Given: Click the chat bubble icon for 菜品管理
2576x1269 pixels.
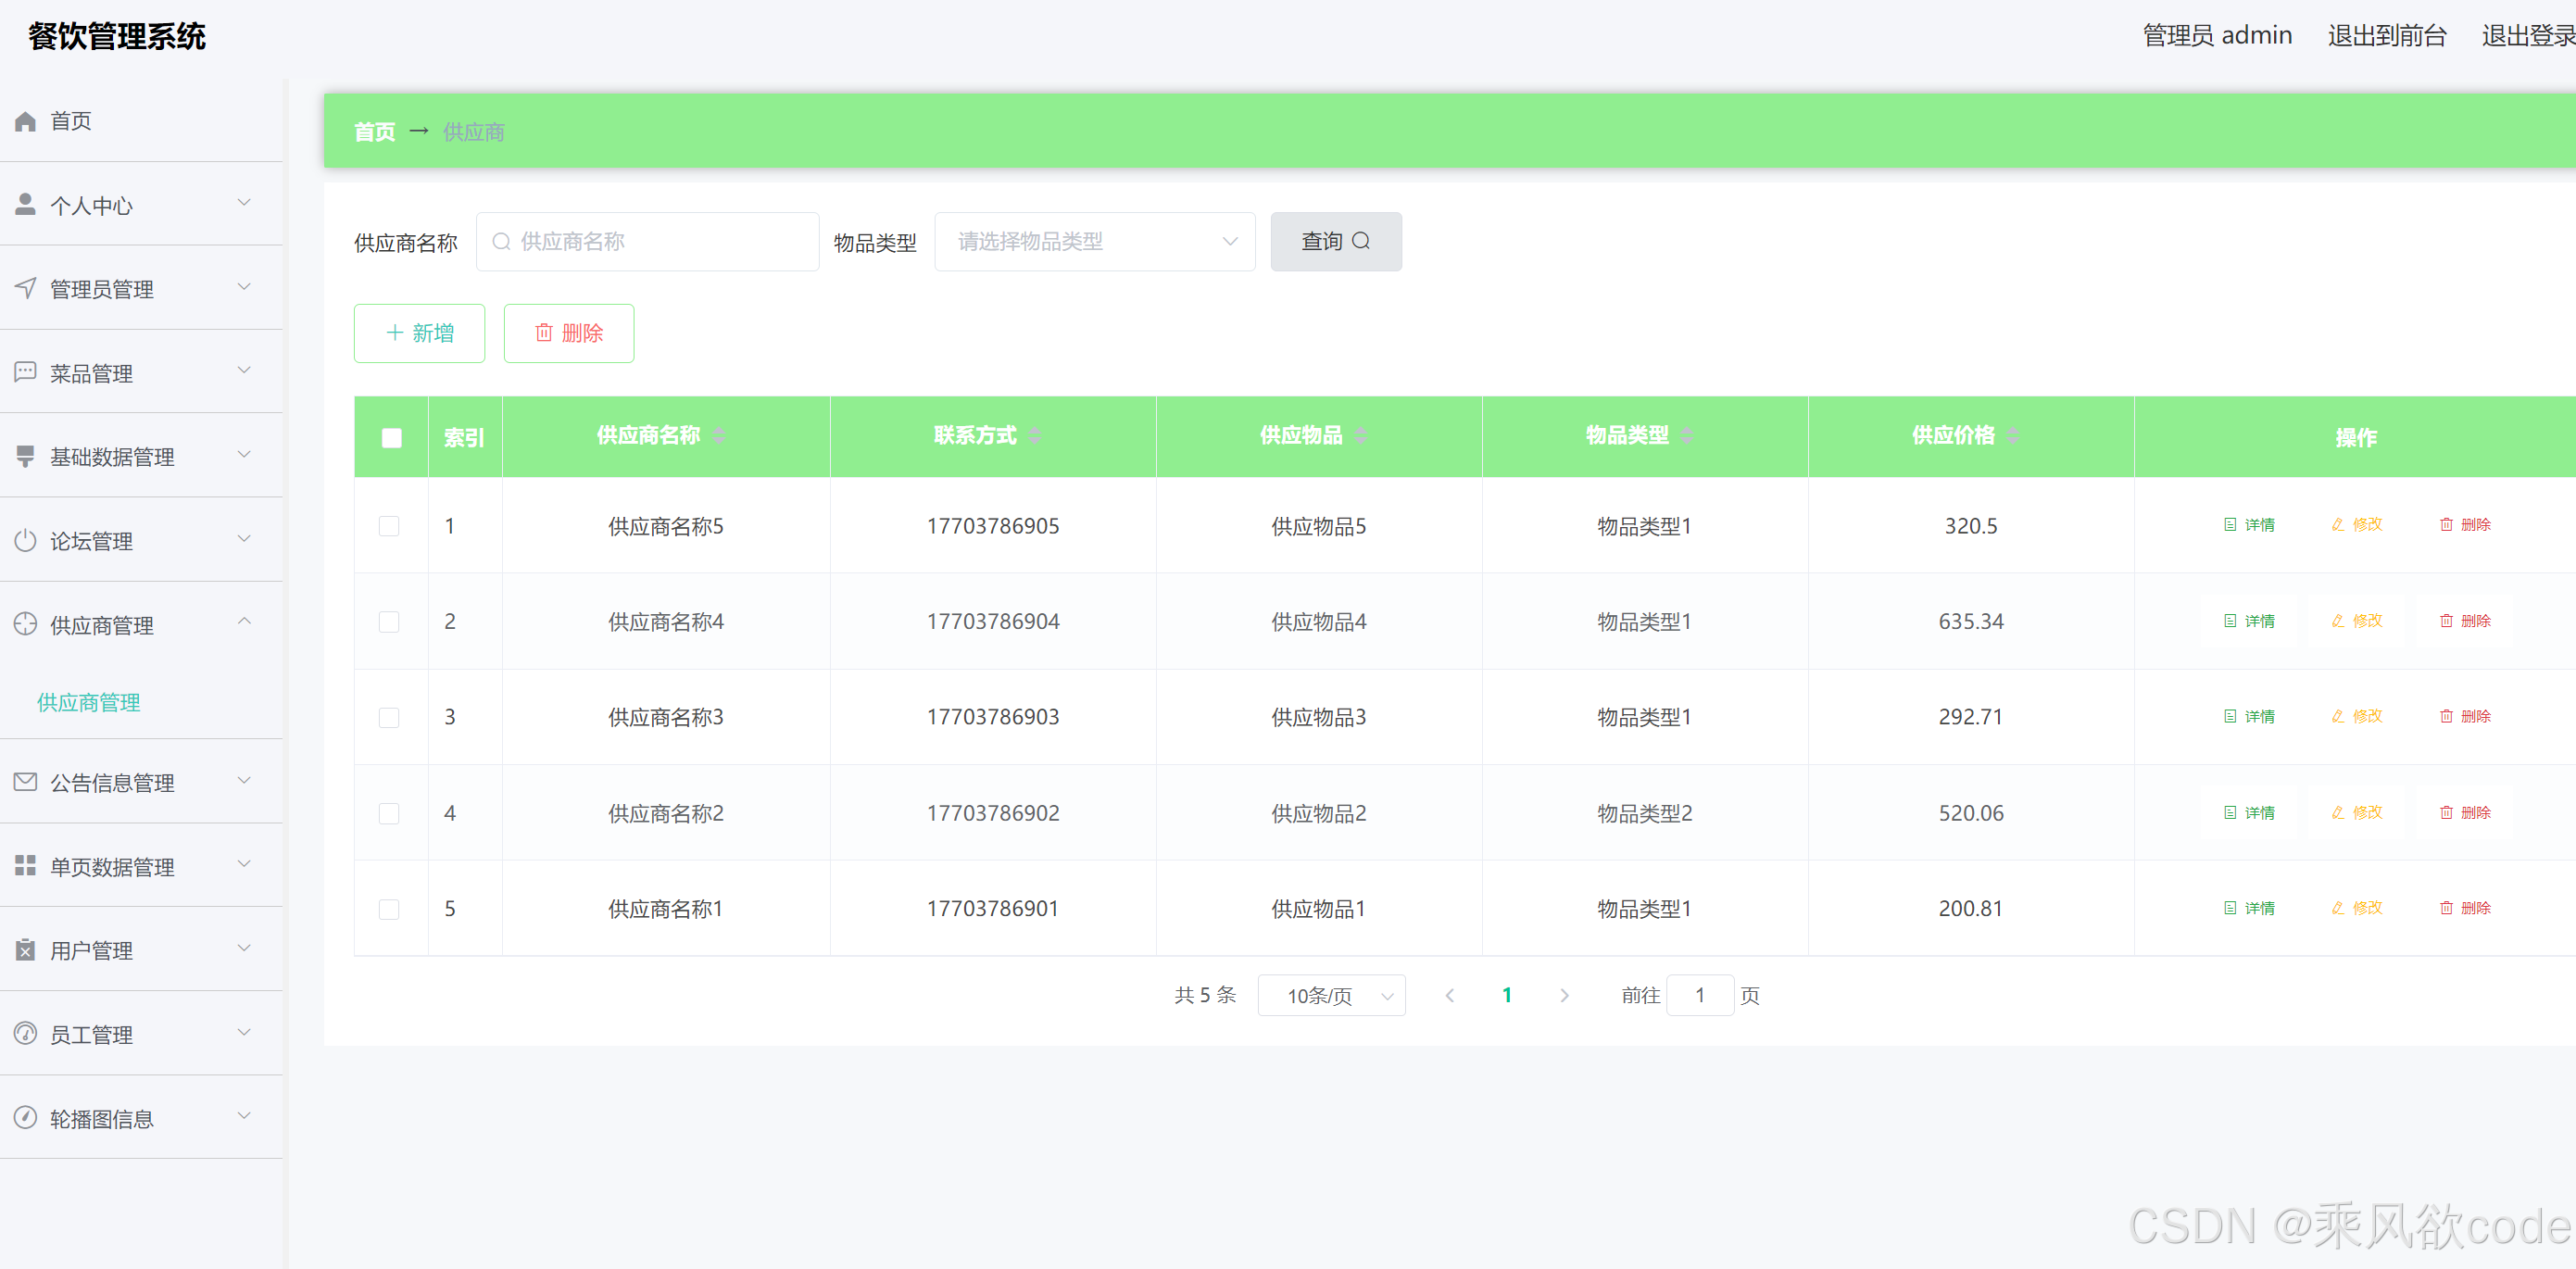Looking at the screenshot, I should pyautogui.click(x=26, y=372).
